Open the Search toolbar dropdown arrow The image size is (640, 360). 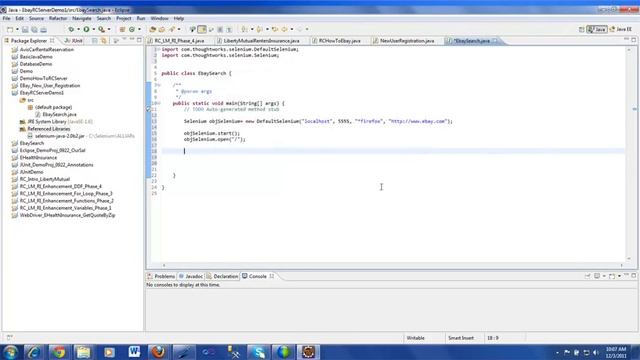click(x=179, y=29)
